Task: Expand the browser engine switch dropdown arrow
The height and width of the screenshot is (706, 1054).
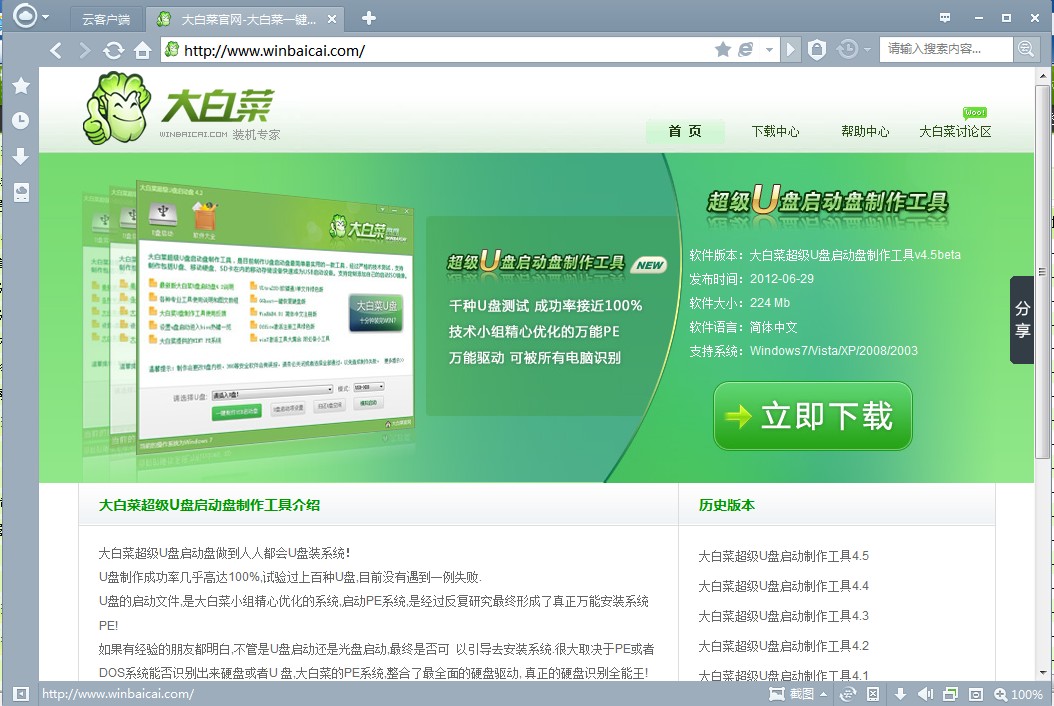Action: 769,49
